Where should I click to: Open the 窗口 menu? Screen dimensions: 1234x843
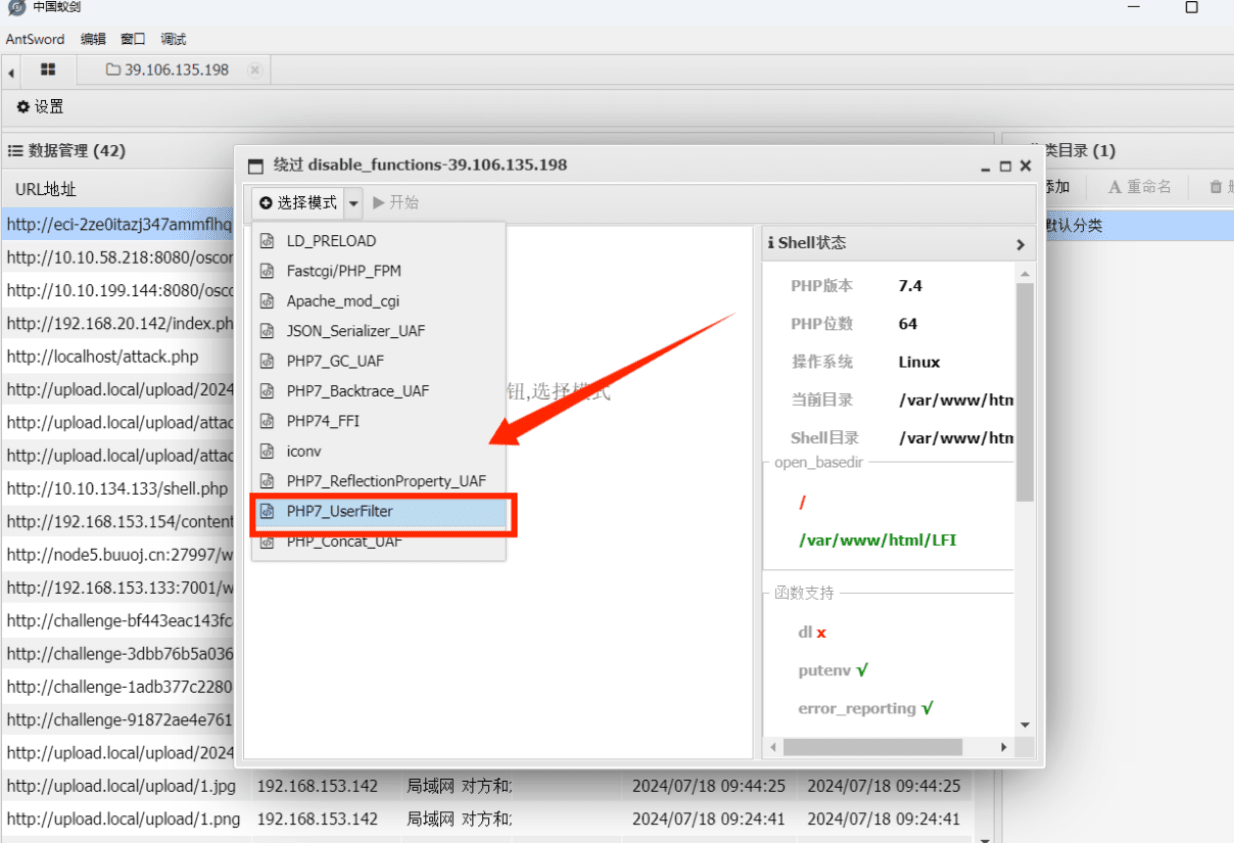pos(133,39)
